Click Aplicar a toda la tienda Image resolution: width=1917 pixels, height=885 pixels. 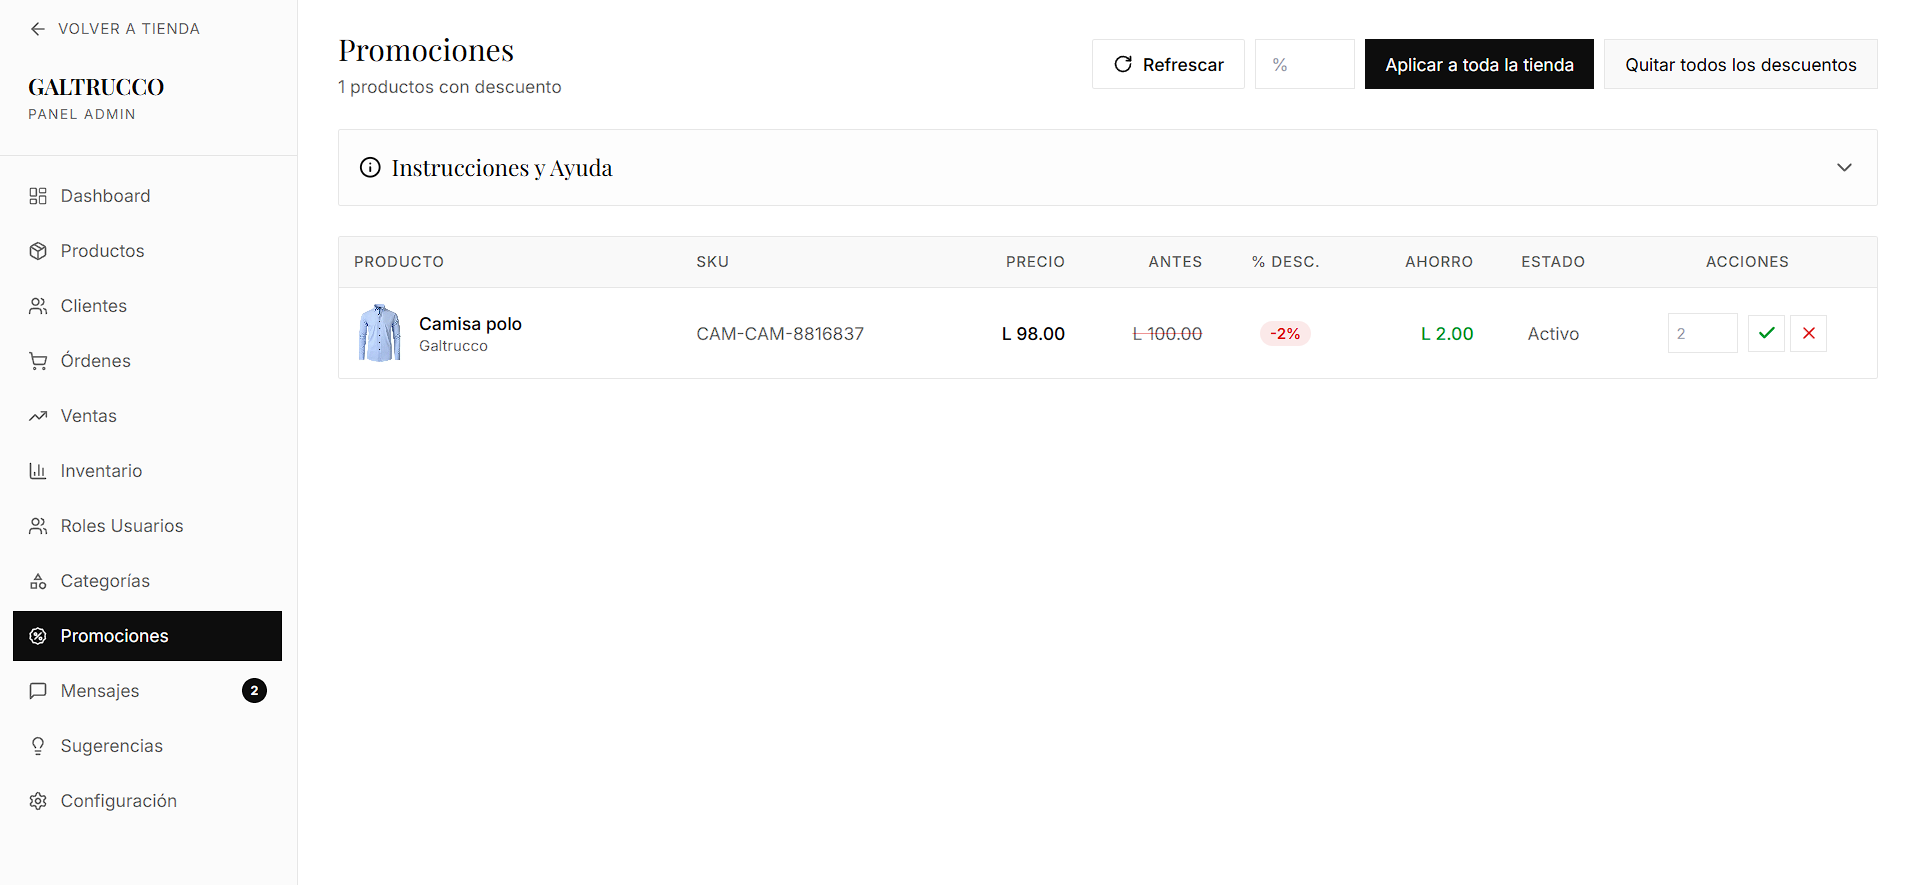1478,65
